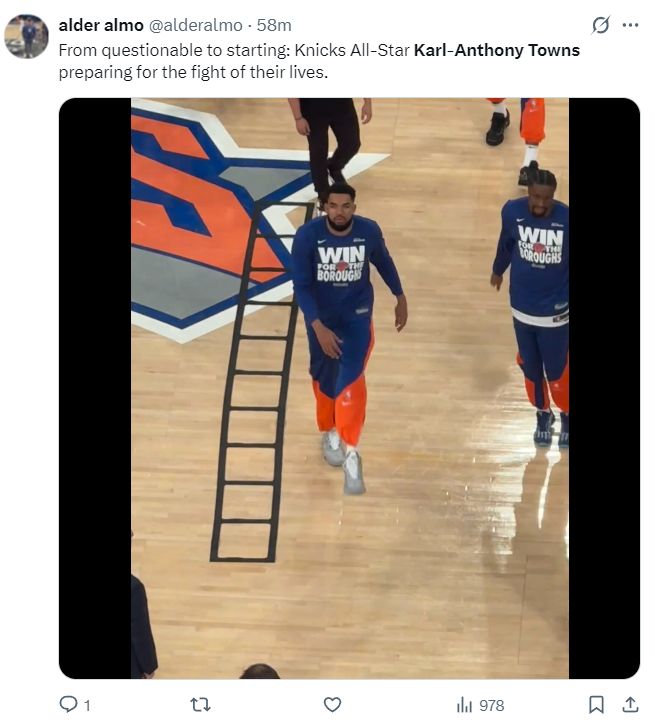The width and height of the screenshot is (654, 728).
Task: Click the 978 views count
Action: (x=492, y=706)
